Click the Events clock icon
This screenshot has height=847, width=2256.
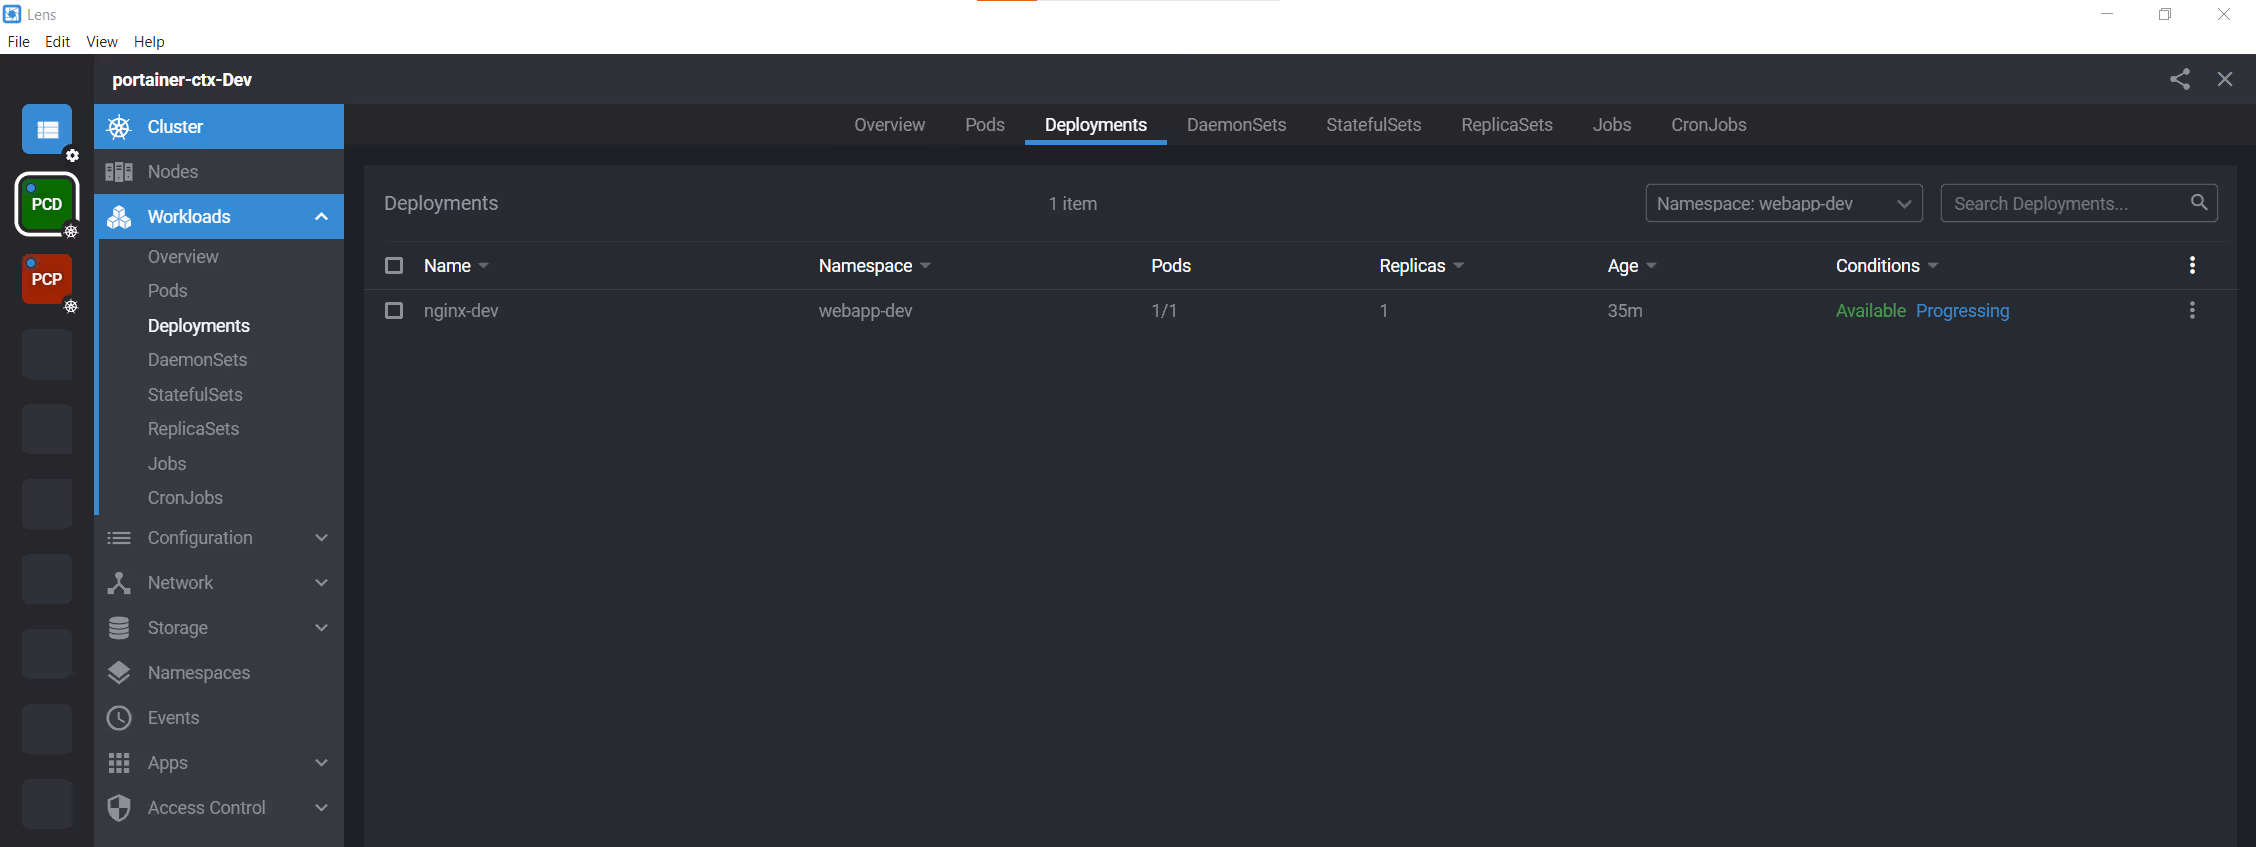click(x=119, y=718)
